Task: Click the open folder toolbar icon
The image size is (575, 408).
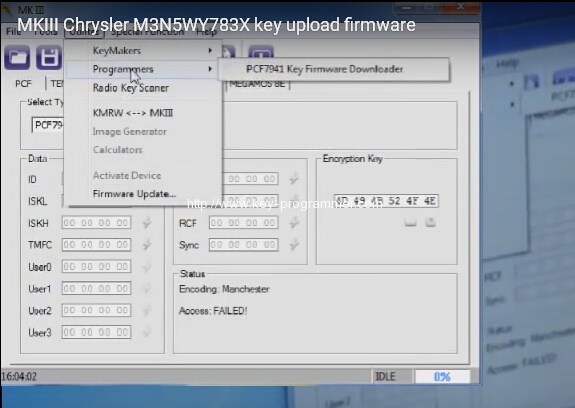Action: coord(17,58)
